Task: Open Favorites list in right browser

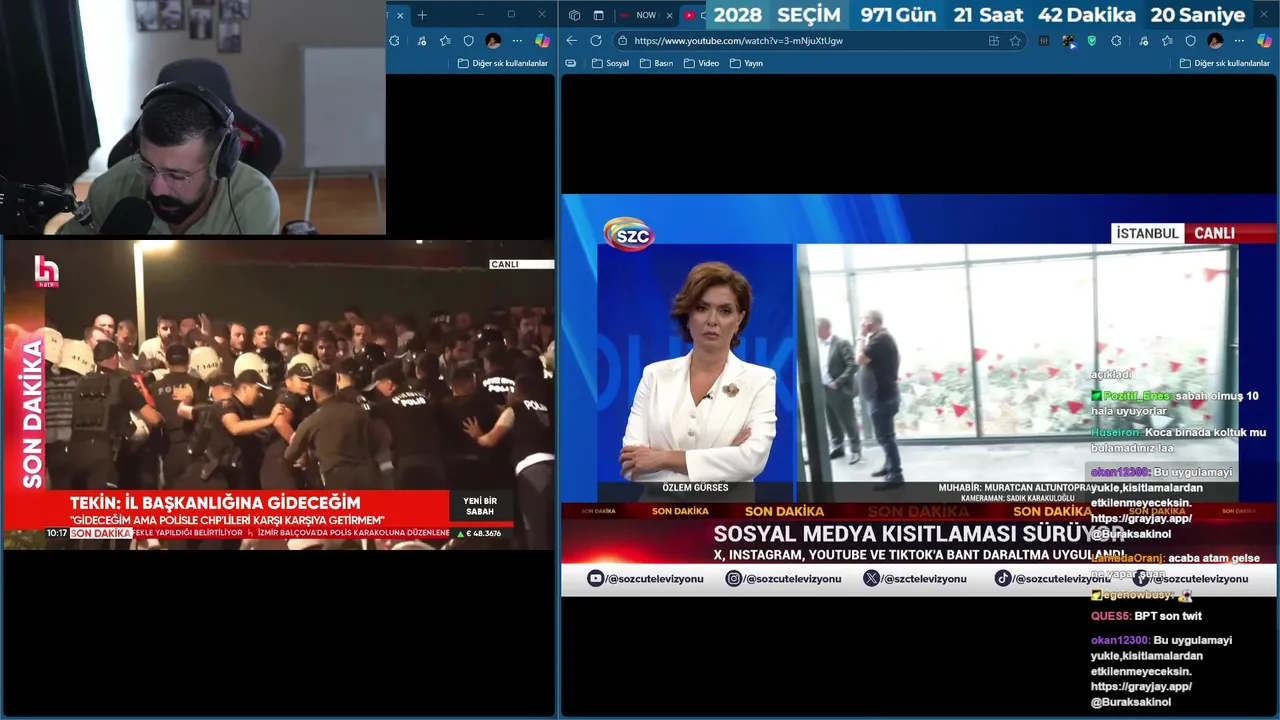Action: tap(1167, 41)
